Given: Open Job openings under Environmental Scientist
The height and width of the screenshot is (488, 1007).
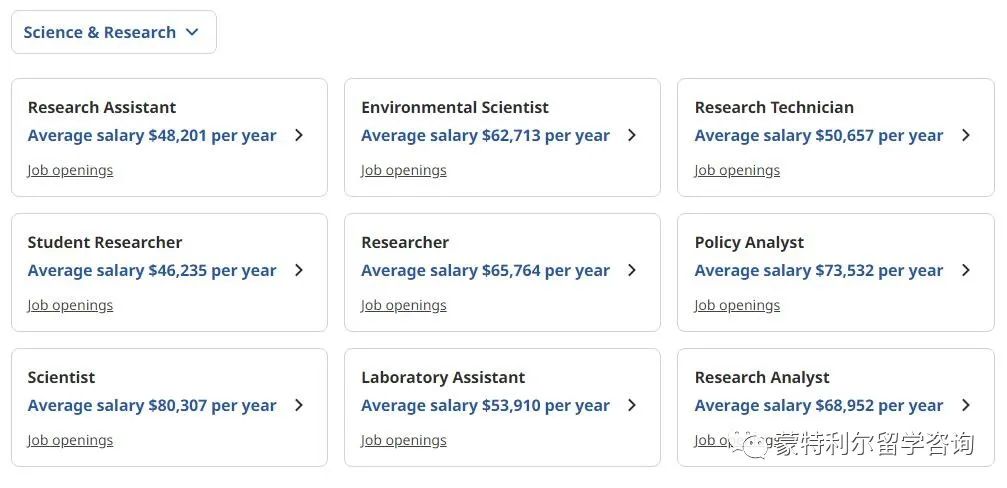Looking at the screenshot, I should click(403, 170).
